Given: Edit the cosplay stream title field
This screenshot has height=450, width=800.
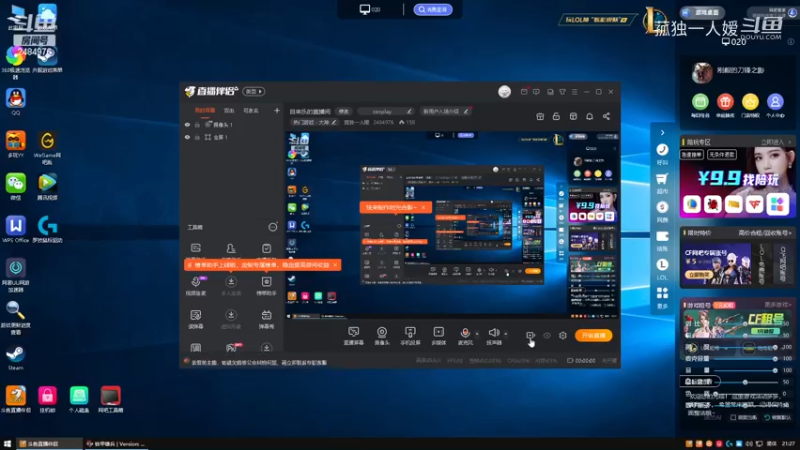Looking at the screenshot, I should pos(386,111).
